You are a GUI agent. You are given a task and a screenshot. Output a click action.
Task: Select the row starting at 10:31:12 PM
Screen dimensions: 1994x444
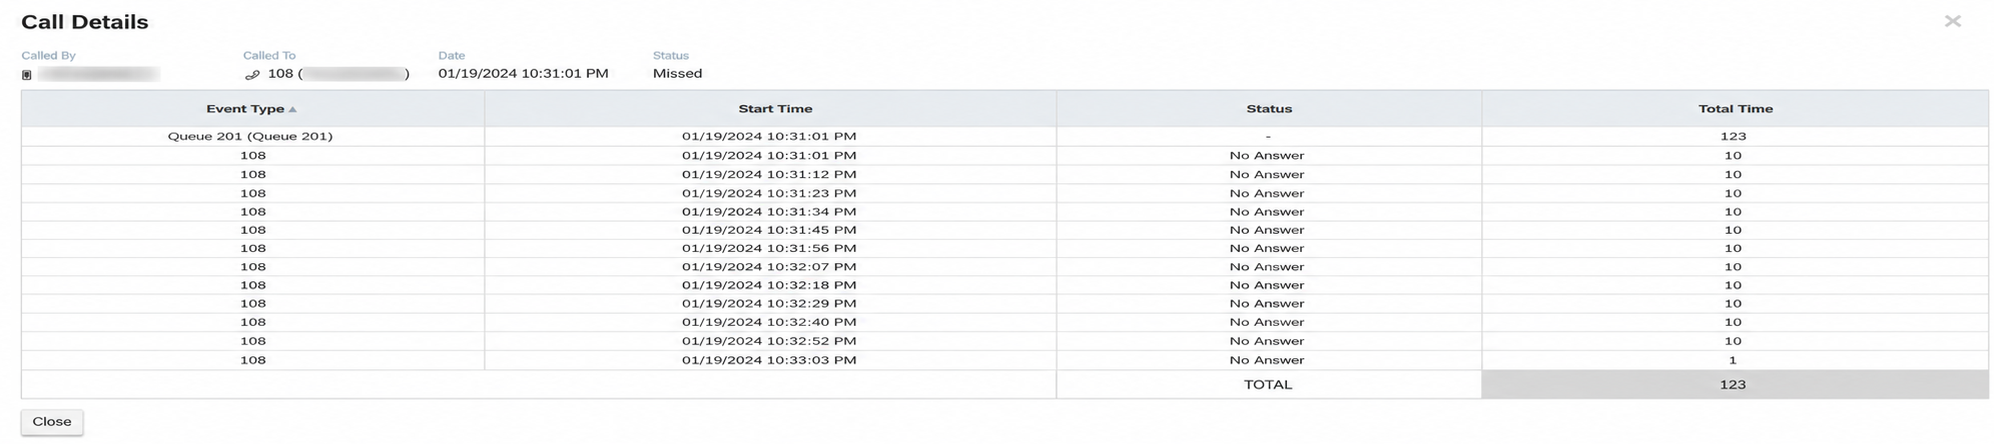1005,174
